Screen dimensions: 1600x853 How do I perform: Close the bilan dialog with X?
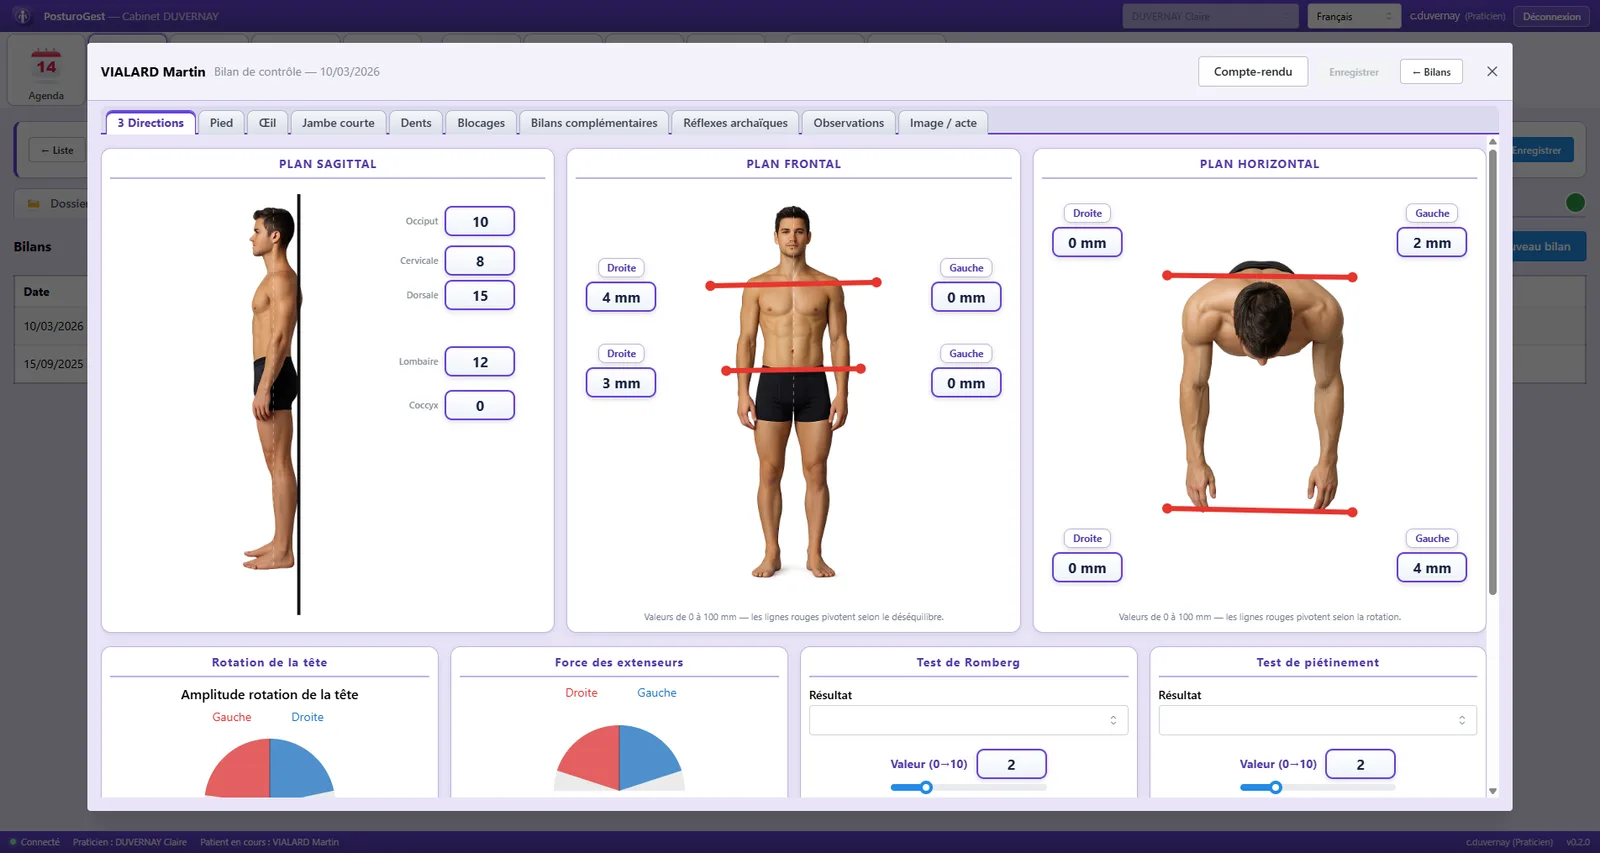tap(1492, 71)
